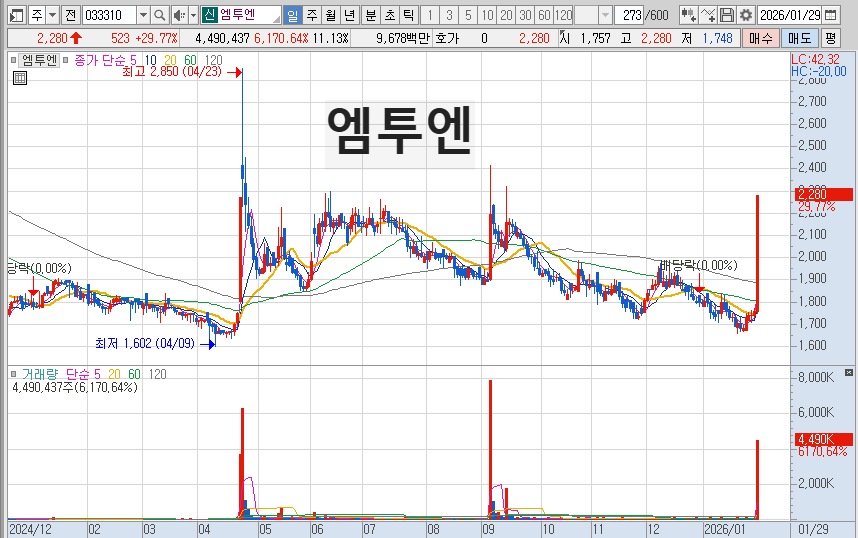Viewport: 858px width, 538px height.
Task: Choose the 20 interval button
Action: [506, 15]
